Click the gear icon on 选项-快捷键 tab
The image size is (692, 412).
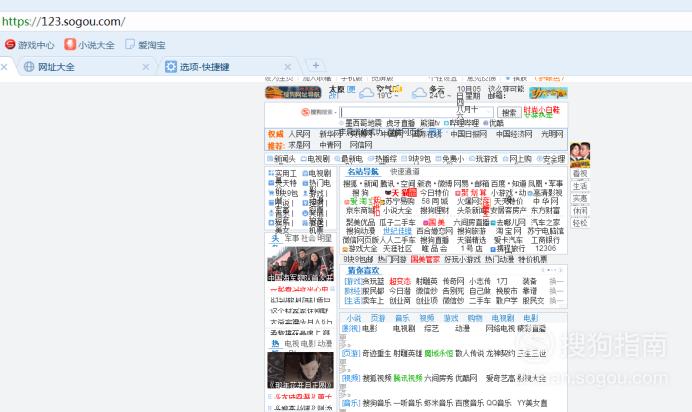pyautogui.click(x=171, y=67)
